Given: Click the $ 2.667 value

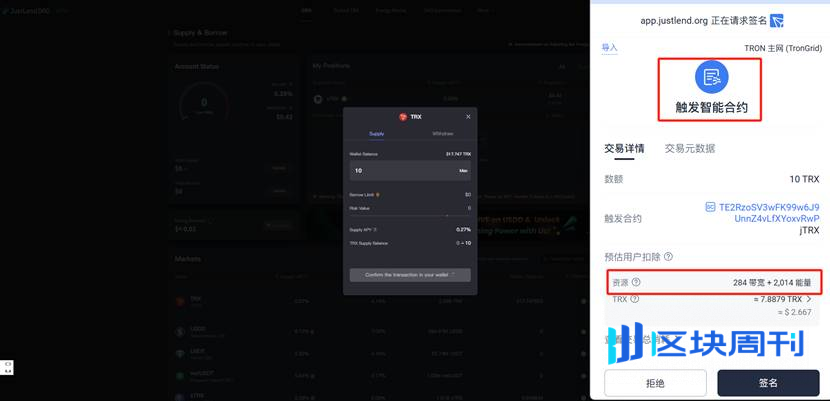Looking at the screenshot, I should point(794,313).
